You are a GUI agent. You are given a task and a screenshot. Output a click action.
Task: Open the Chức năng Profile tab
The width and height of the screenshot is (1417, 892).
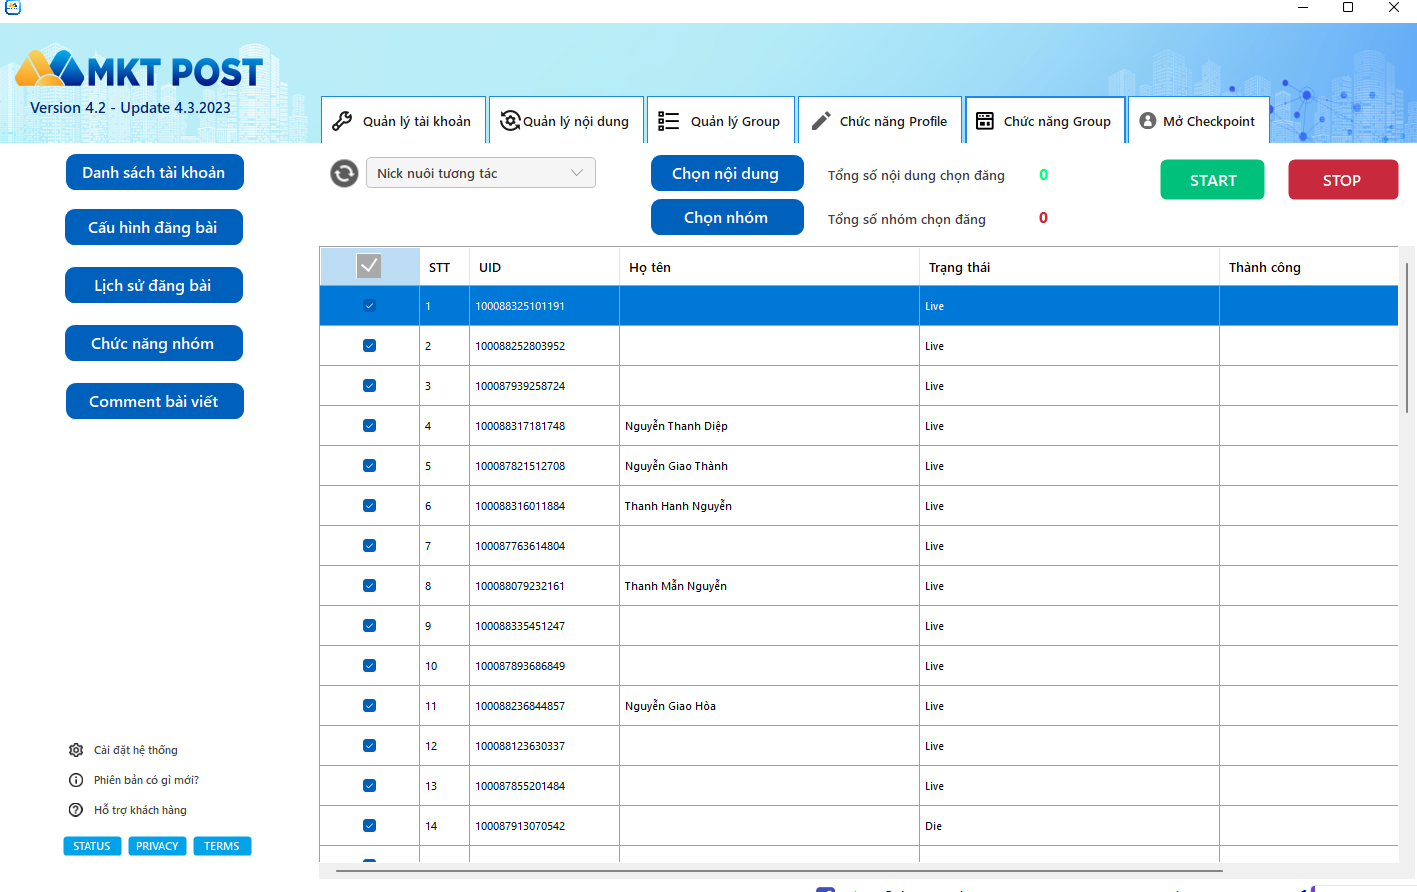tap(880, 120)
